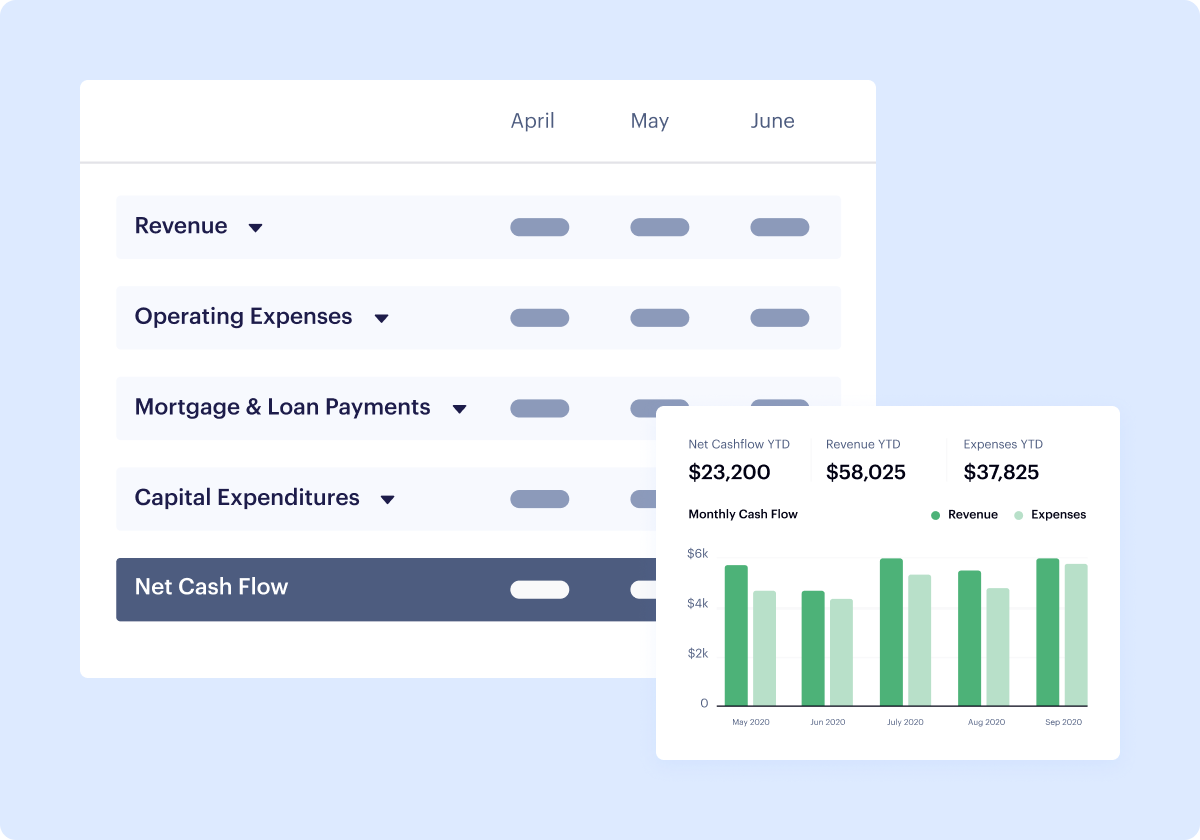The height and width of the screenshot is (840, 1200).
Task: Click the Jun 2020 expenses bar
Action: tap(842, 652)
